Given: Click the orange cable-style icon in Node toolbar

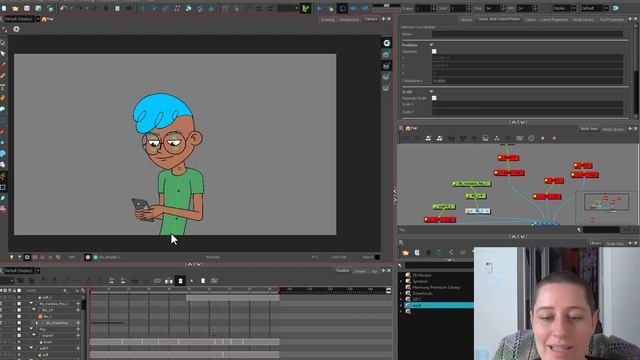Looking at the screenshot, I should click(485, 138).
